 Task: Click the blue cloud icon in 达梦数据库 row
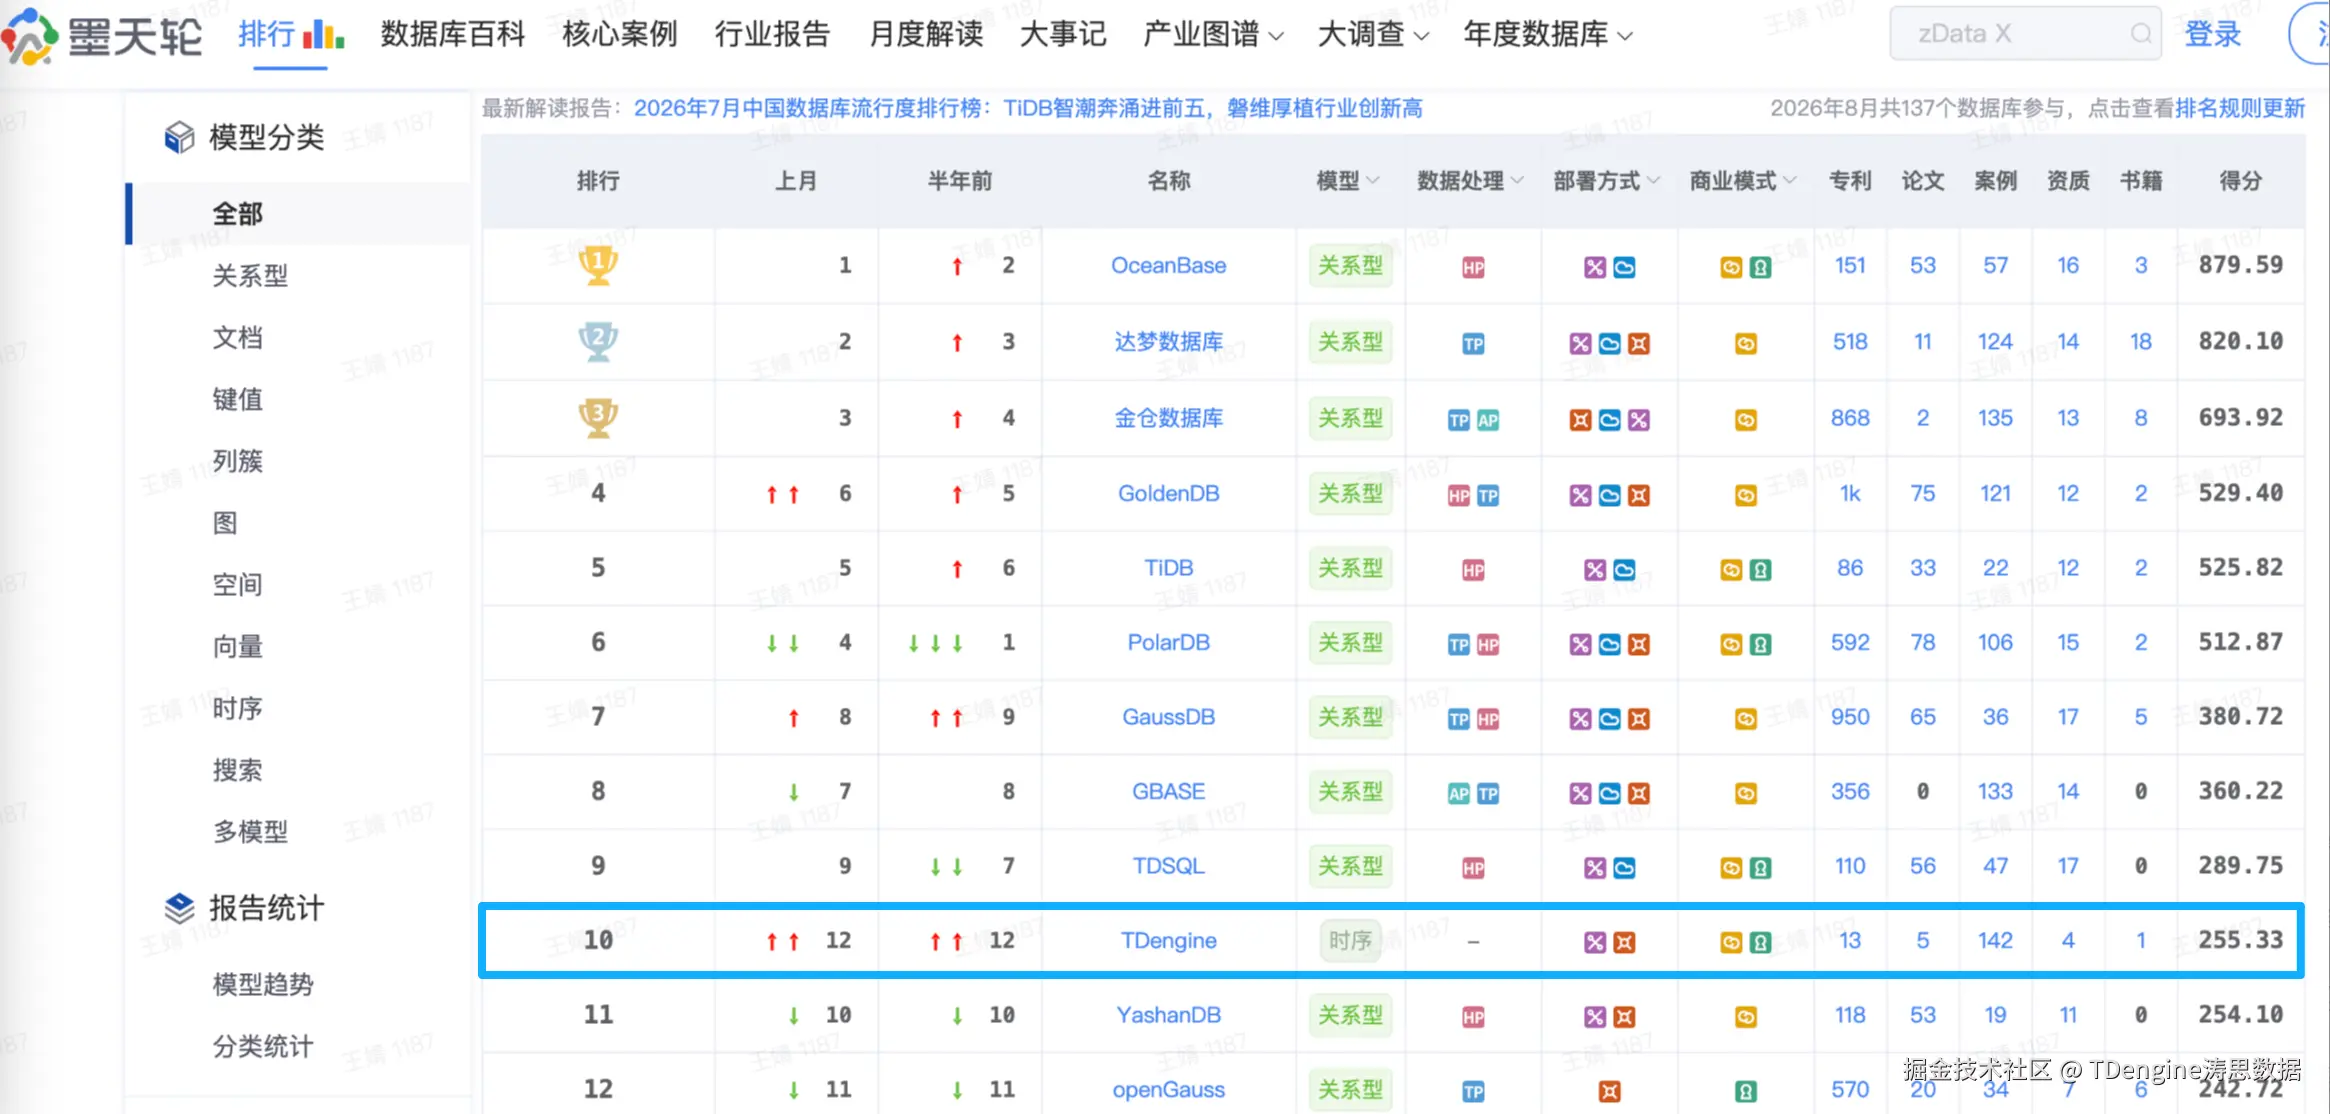tap(1610, 344)
